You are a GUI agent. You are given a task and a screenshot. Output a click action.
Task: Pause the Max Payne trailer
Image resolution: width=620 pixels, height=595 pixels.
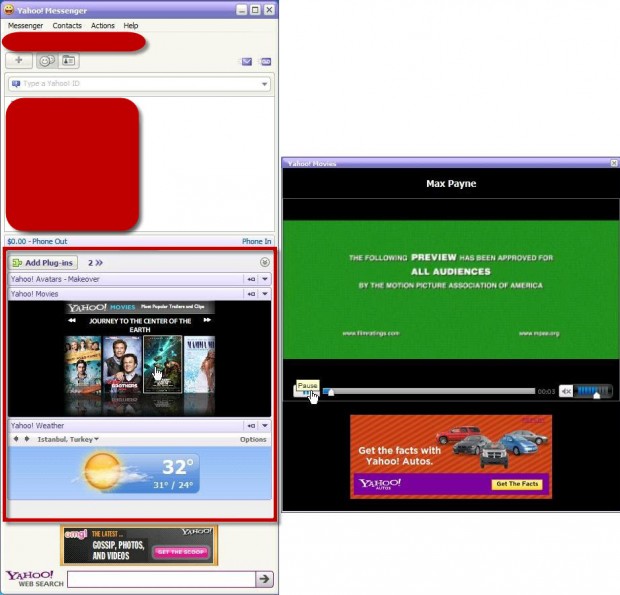tap(306, 392)
